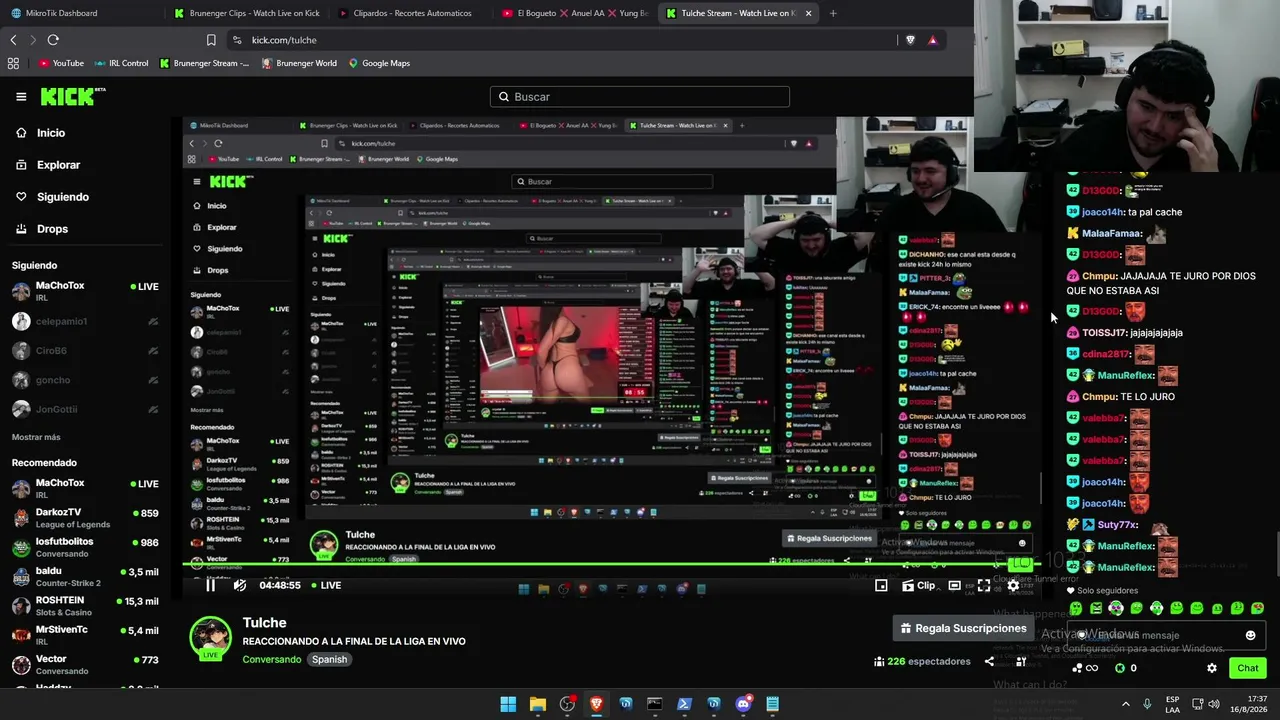The height and width of the screenshot is (720, 1280).
Task: Open recommended channel losfutbolitos
Action: pyautogui.click(x=85, y=547)
